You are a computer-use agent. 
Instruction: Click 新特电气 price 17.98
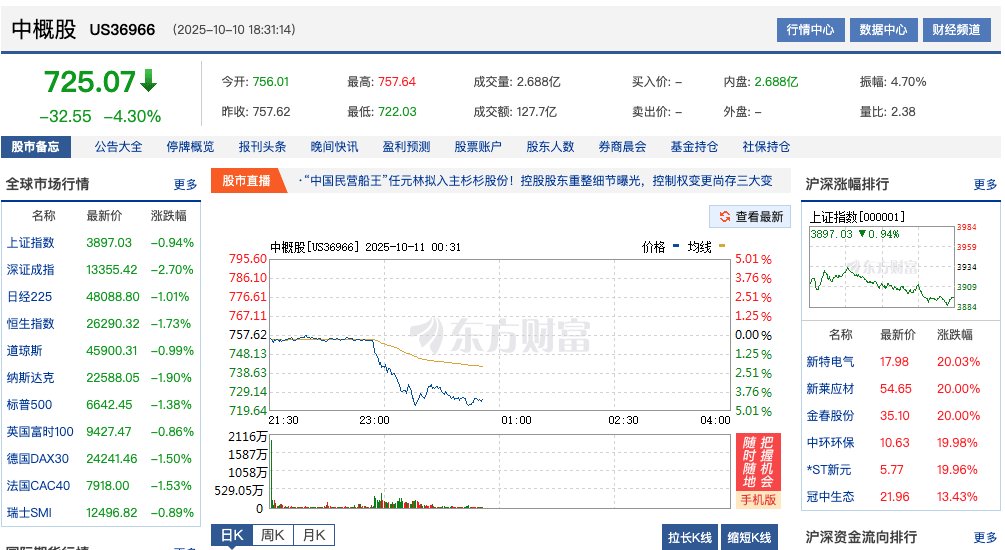[894, 362]
